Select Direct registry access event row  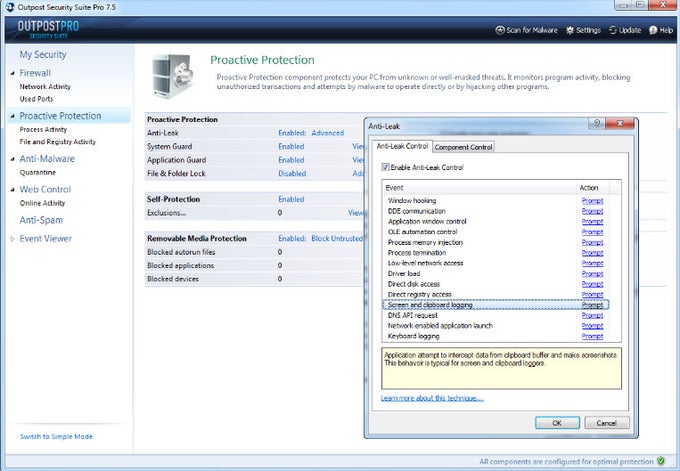[x=496, y=294]
